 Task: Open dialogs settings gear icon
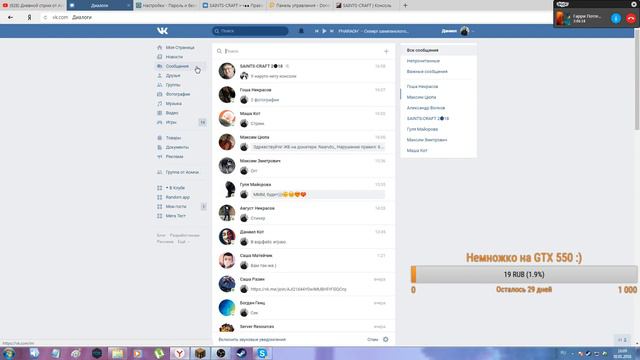(x=386, y=340)
